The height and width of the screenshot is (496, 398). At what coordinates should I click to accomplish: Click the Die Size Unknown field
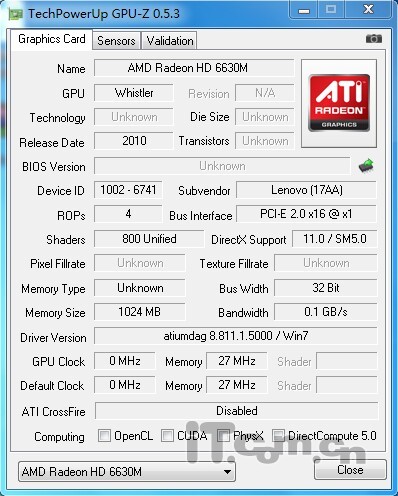[265, 117]
